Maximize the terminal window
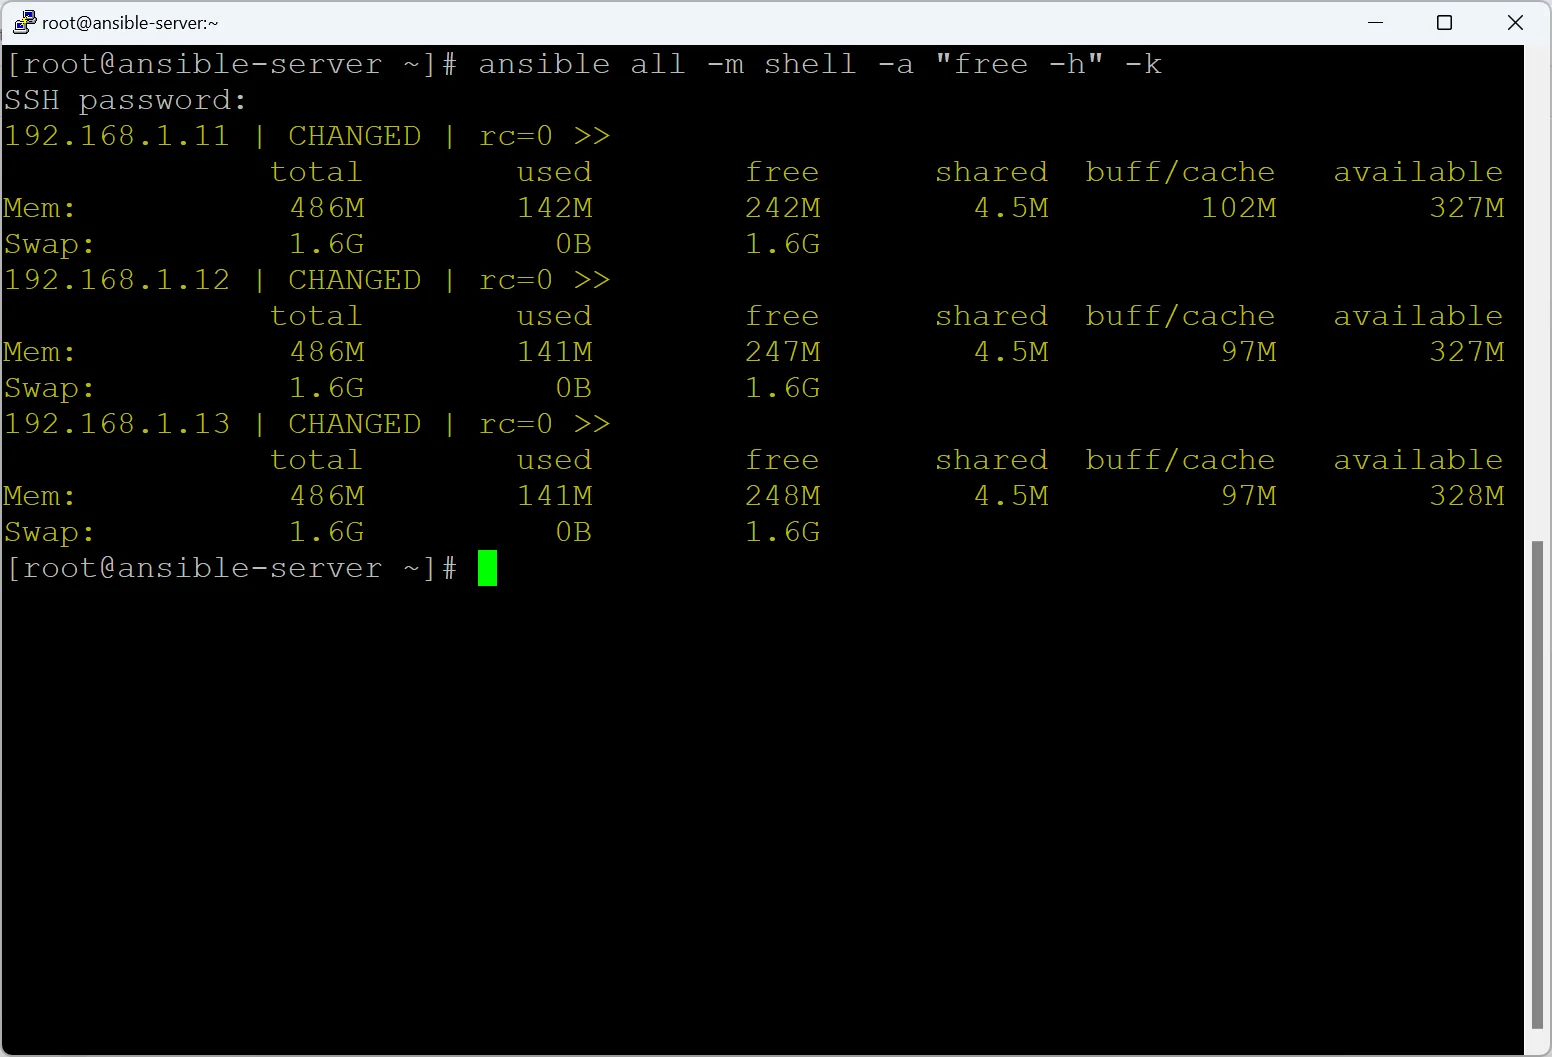The image size is (1552, 1057). tap(1444, 22)
